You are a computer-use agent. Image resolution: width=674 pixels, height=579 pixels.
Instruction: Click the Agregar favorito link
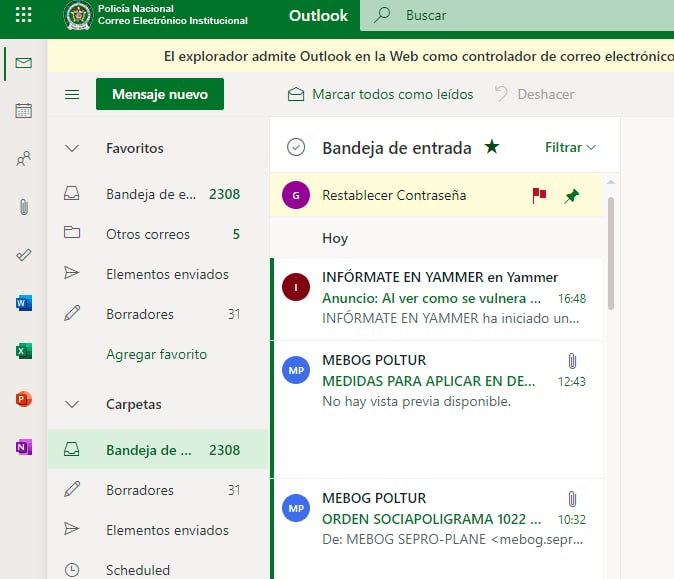(156, 354)
